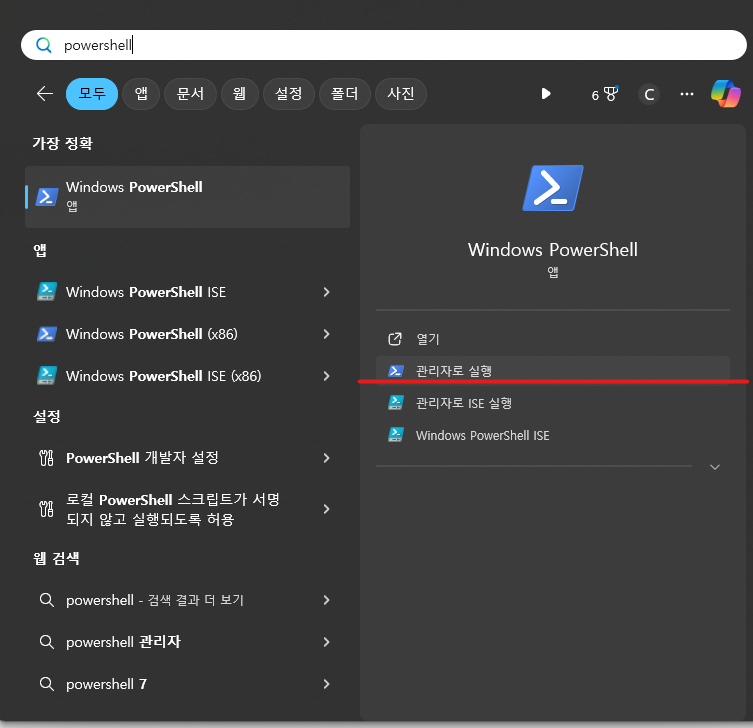753x728 pixels.
Task: Select the 모두 filter tab
Action: pyautogui.click(x=92, y=94)
